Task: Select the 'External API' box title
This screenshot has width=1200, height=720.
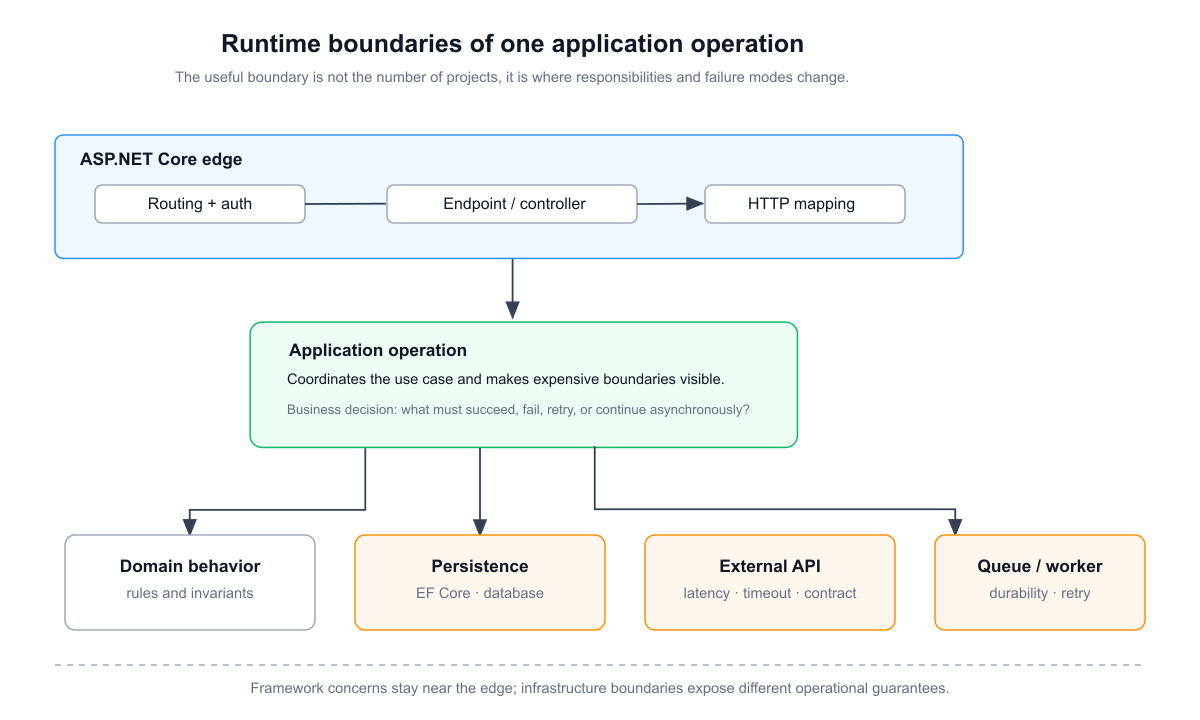Action: [770, 567]
